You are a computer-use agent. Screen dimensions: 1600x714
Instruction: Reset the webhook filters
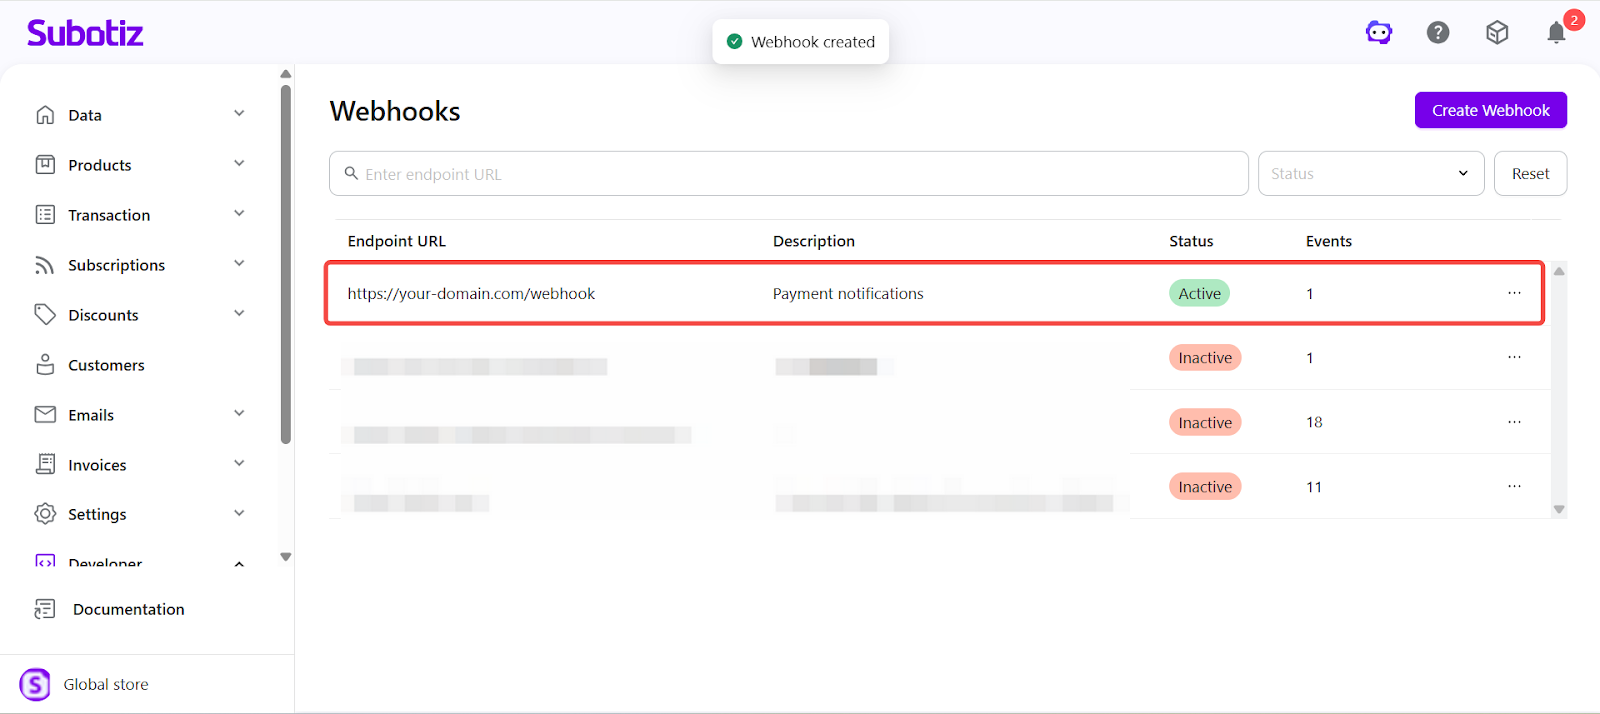tap(1530, 174)
